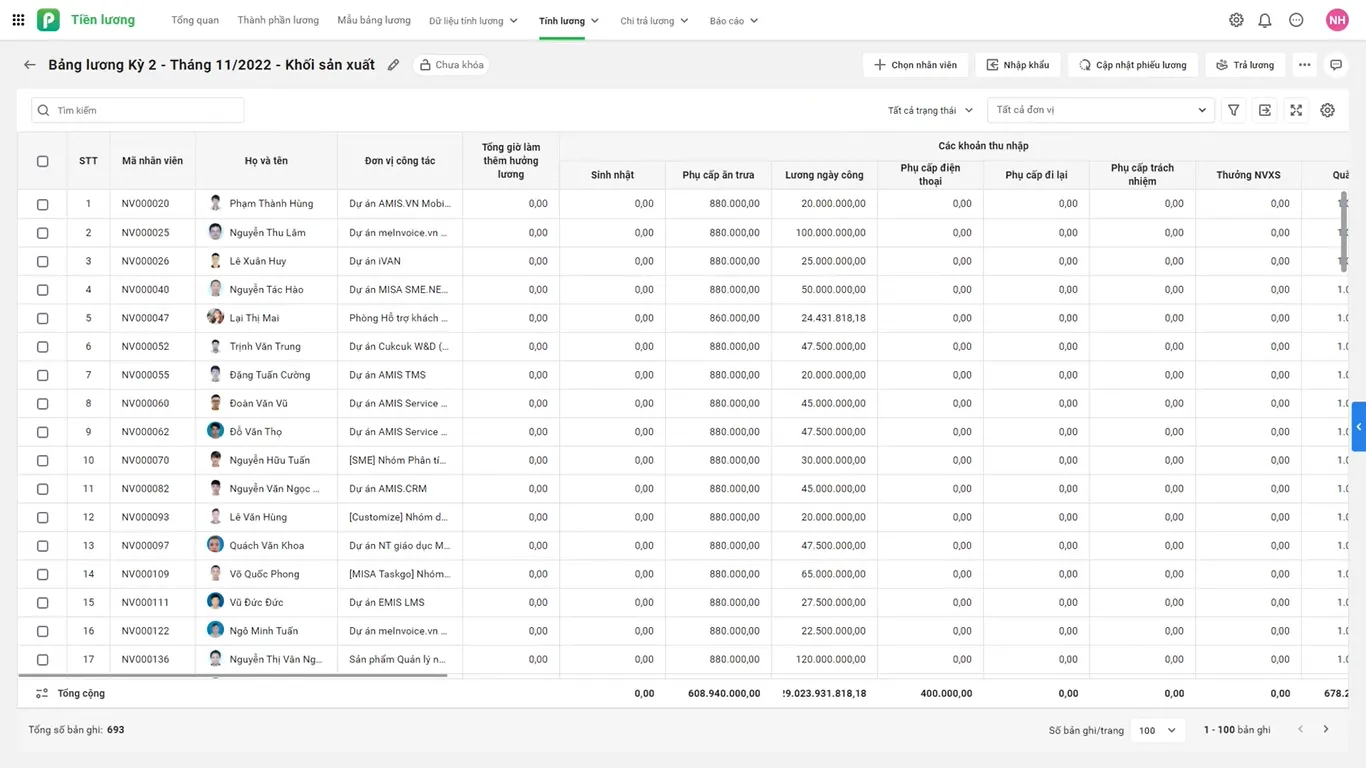Toggle the select-all header checkbox

(x=42, y=161)
